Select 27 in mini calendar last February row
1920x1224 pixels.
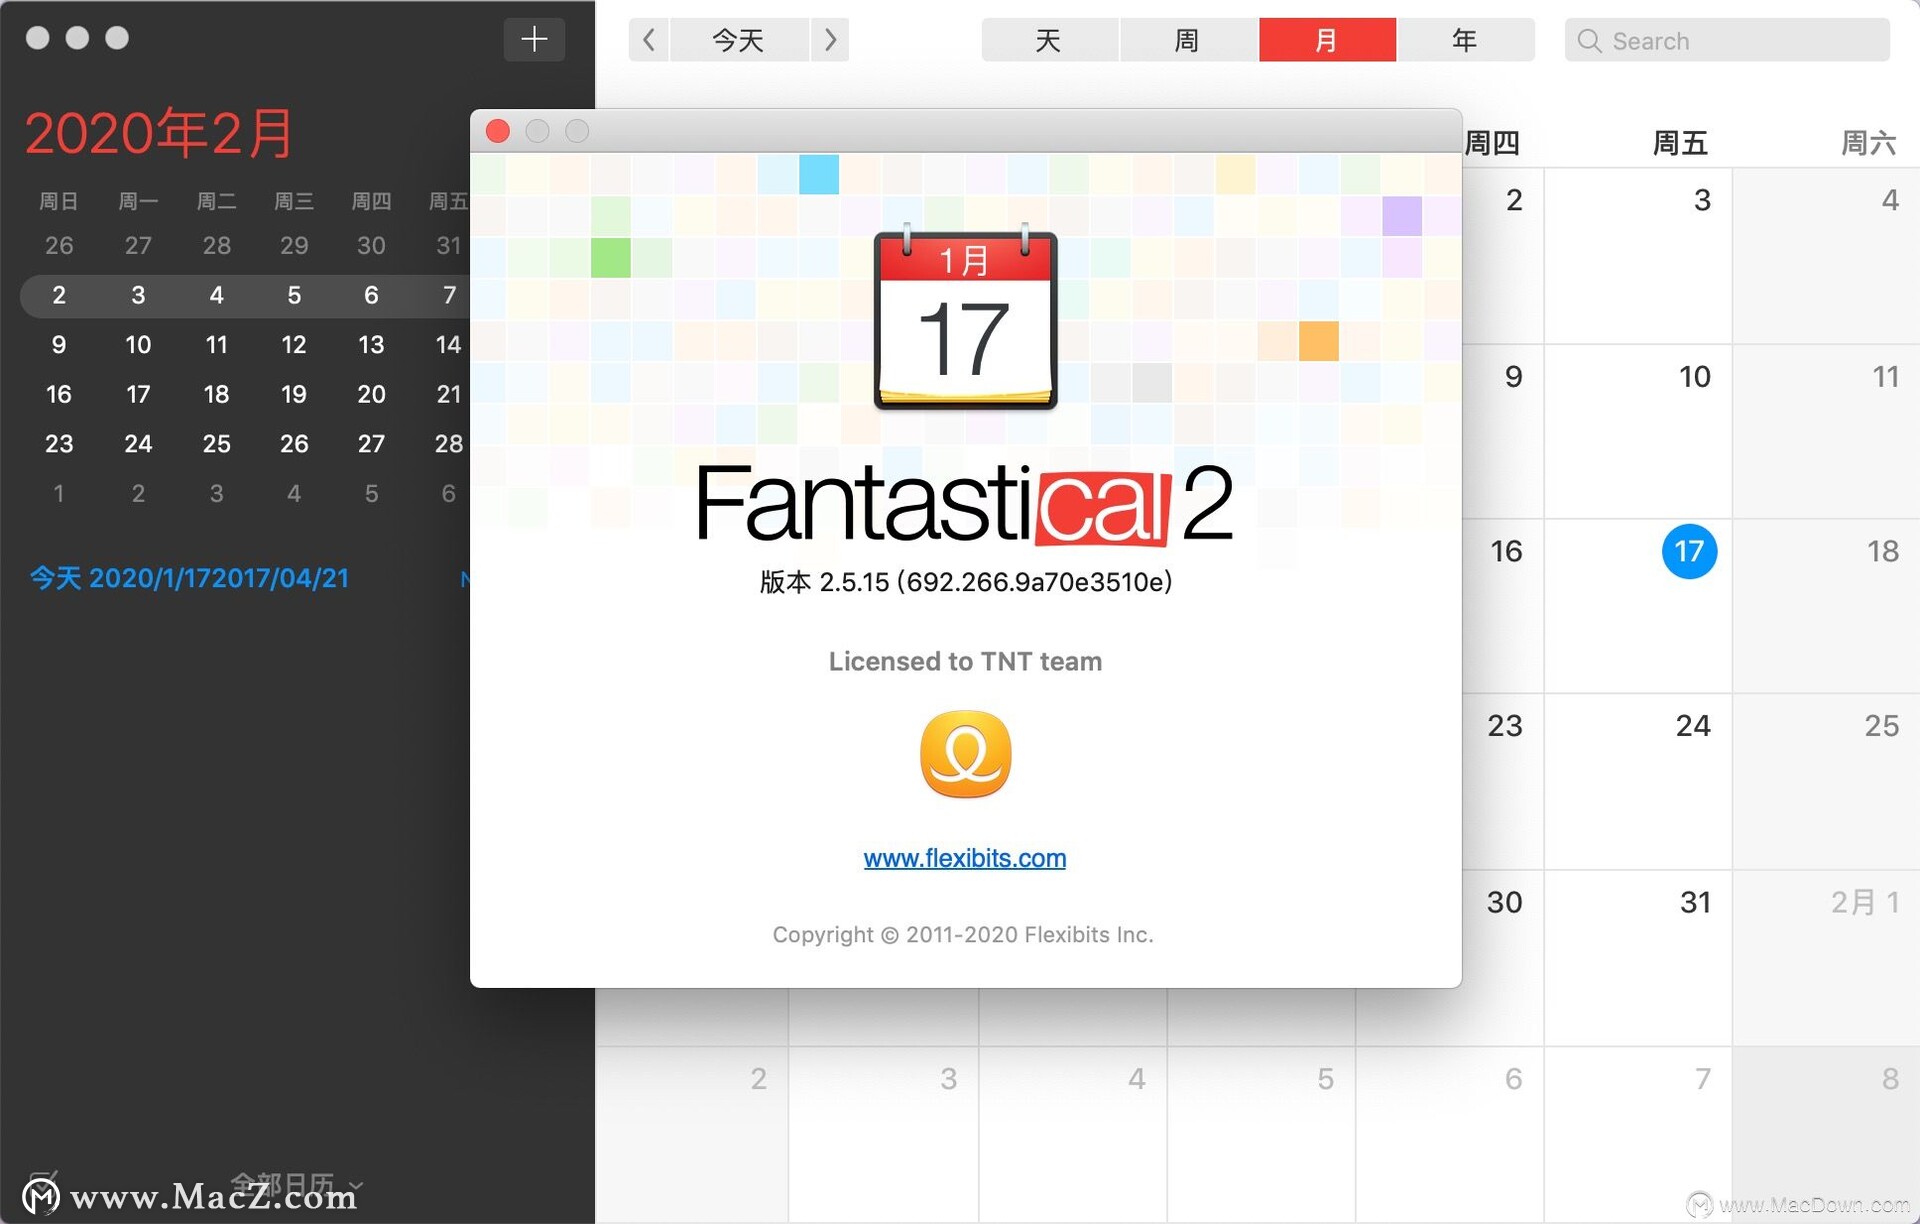371,443
